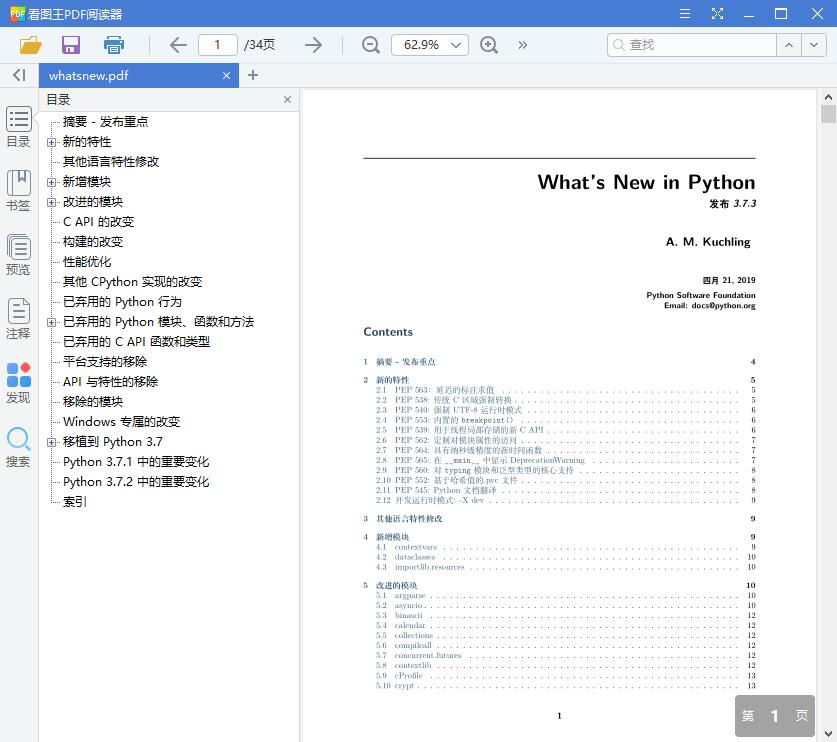Select 移除的模块 outline entry
837x742 pixels.
93,402
